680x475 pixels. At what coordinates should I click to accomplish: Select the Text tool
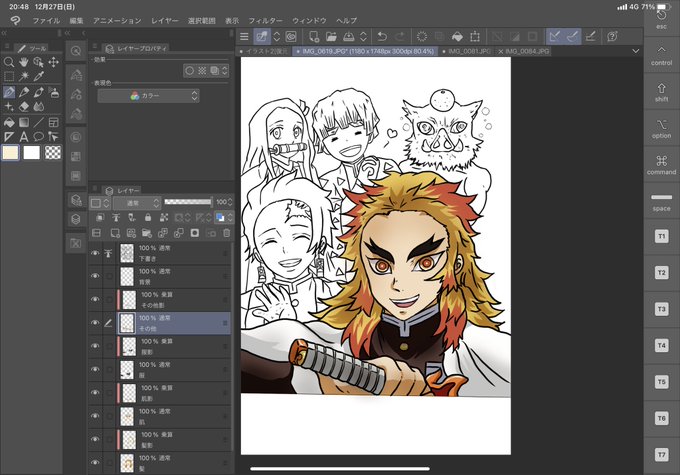click(24, 137)
